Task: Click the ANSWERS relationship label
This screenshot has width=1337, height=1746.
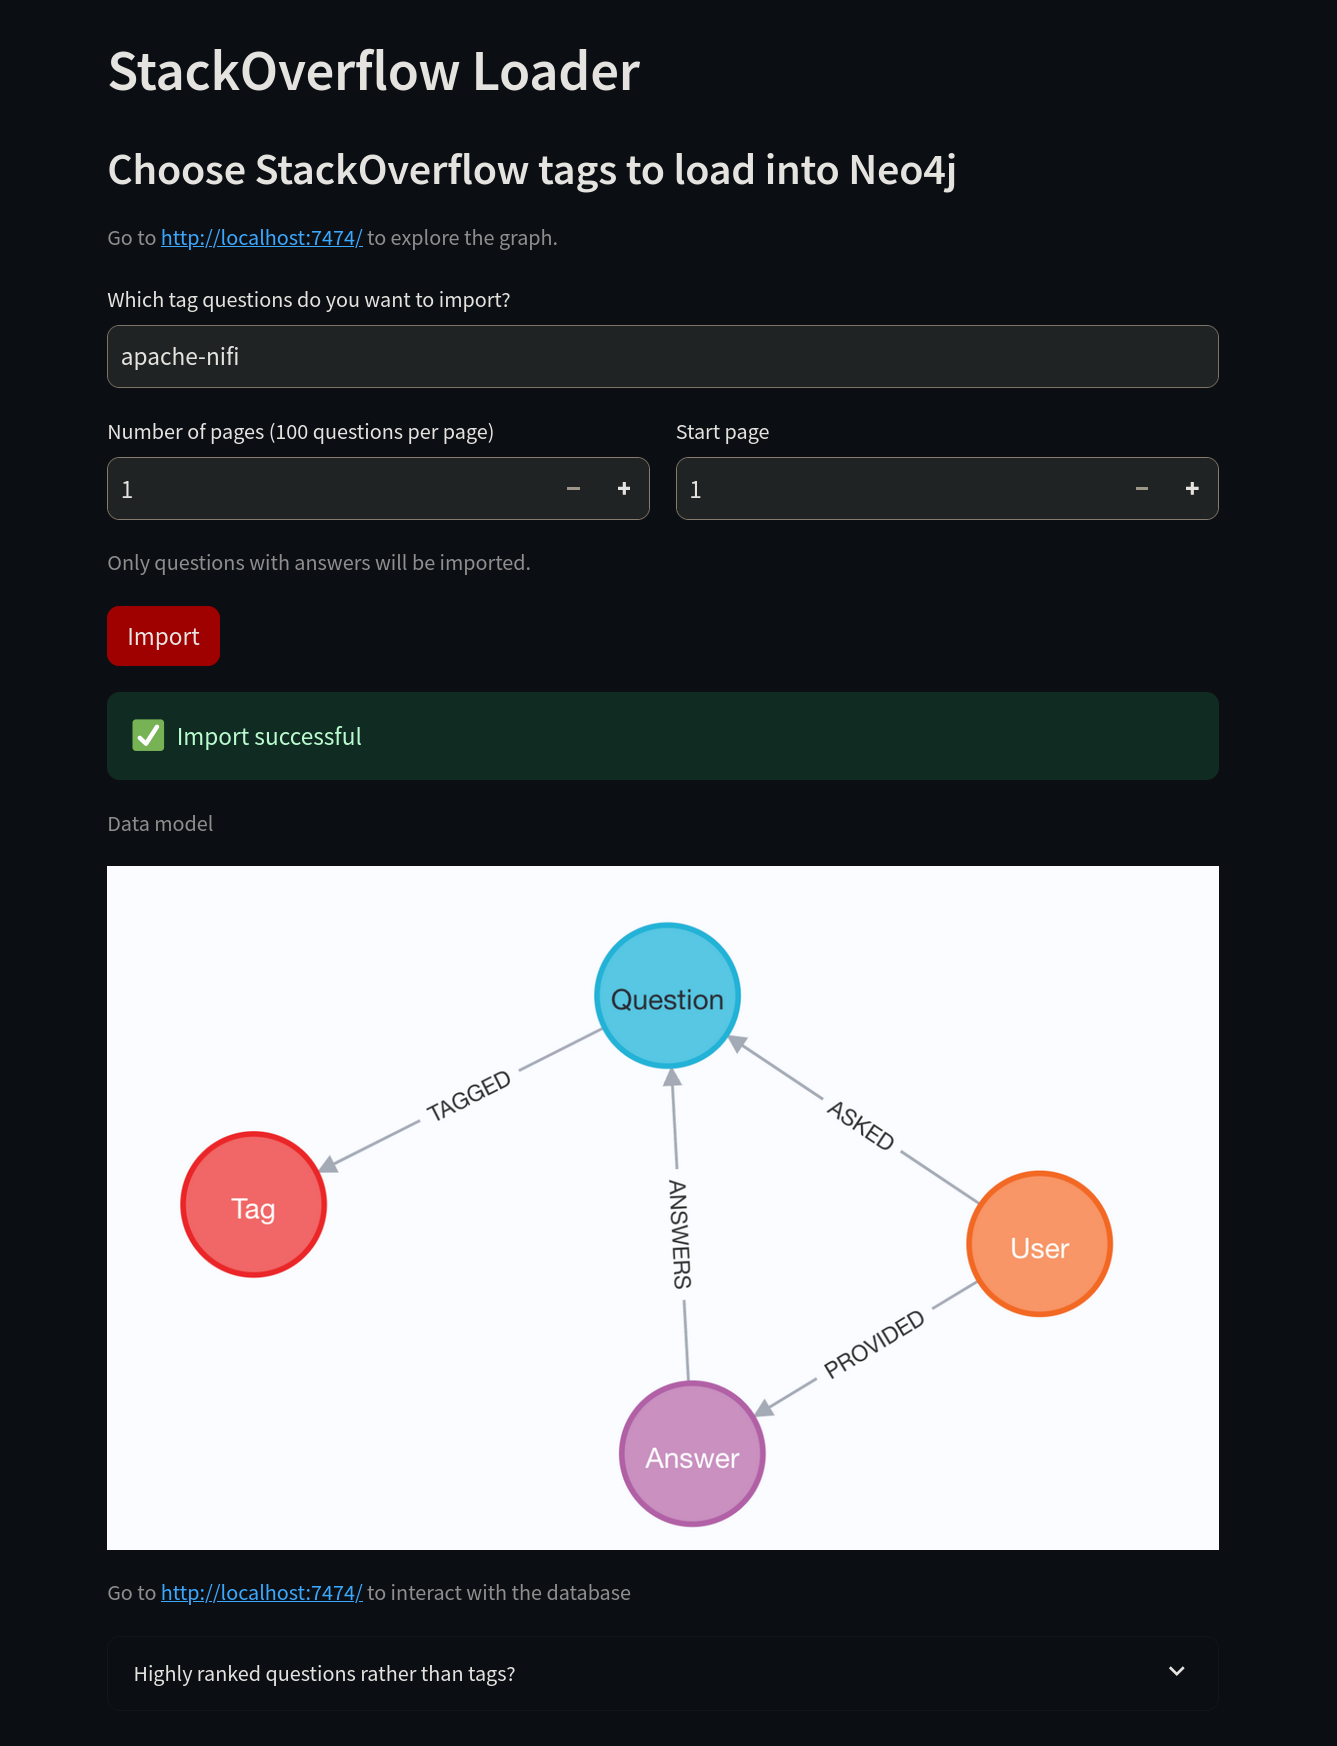Action: 680,1234
